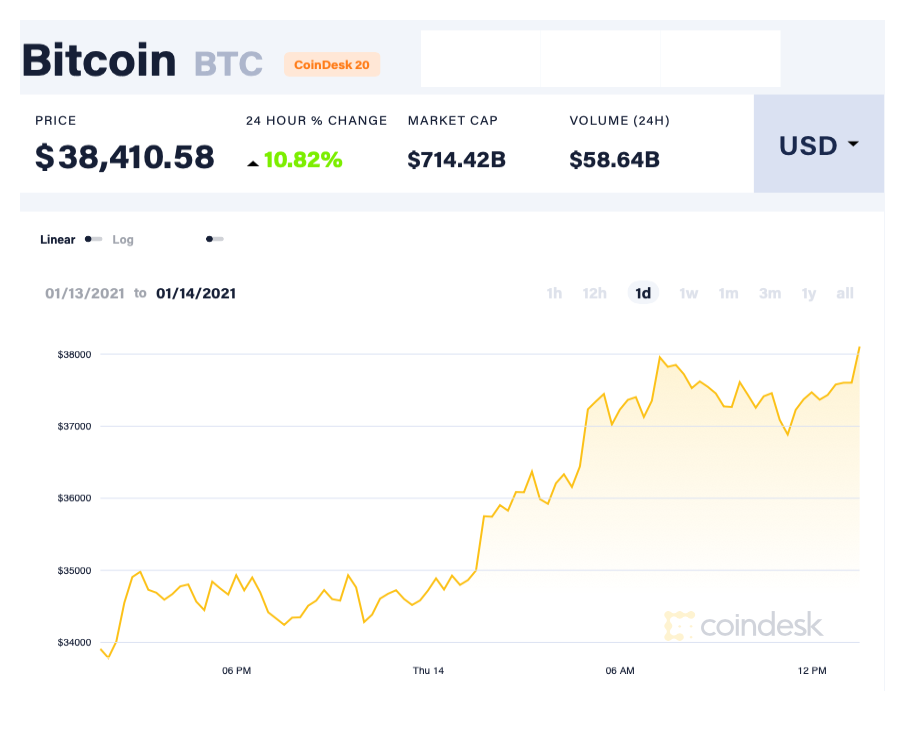Image resolution: width=905 pixels, height=751 pixels.
Task: Select the 1y timeframe
Action: (809, 293)
